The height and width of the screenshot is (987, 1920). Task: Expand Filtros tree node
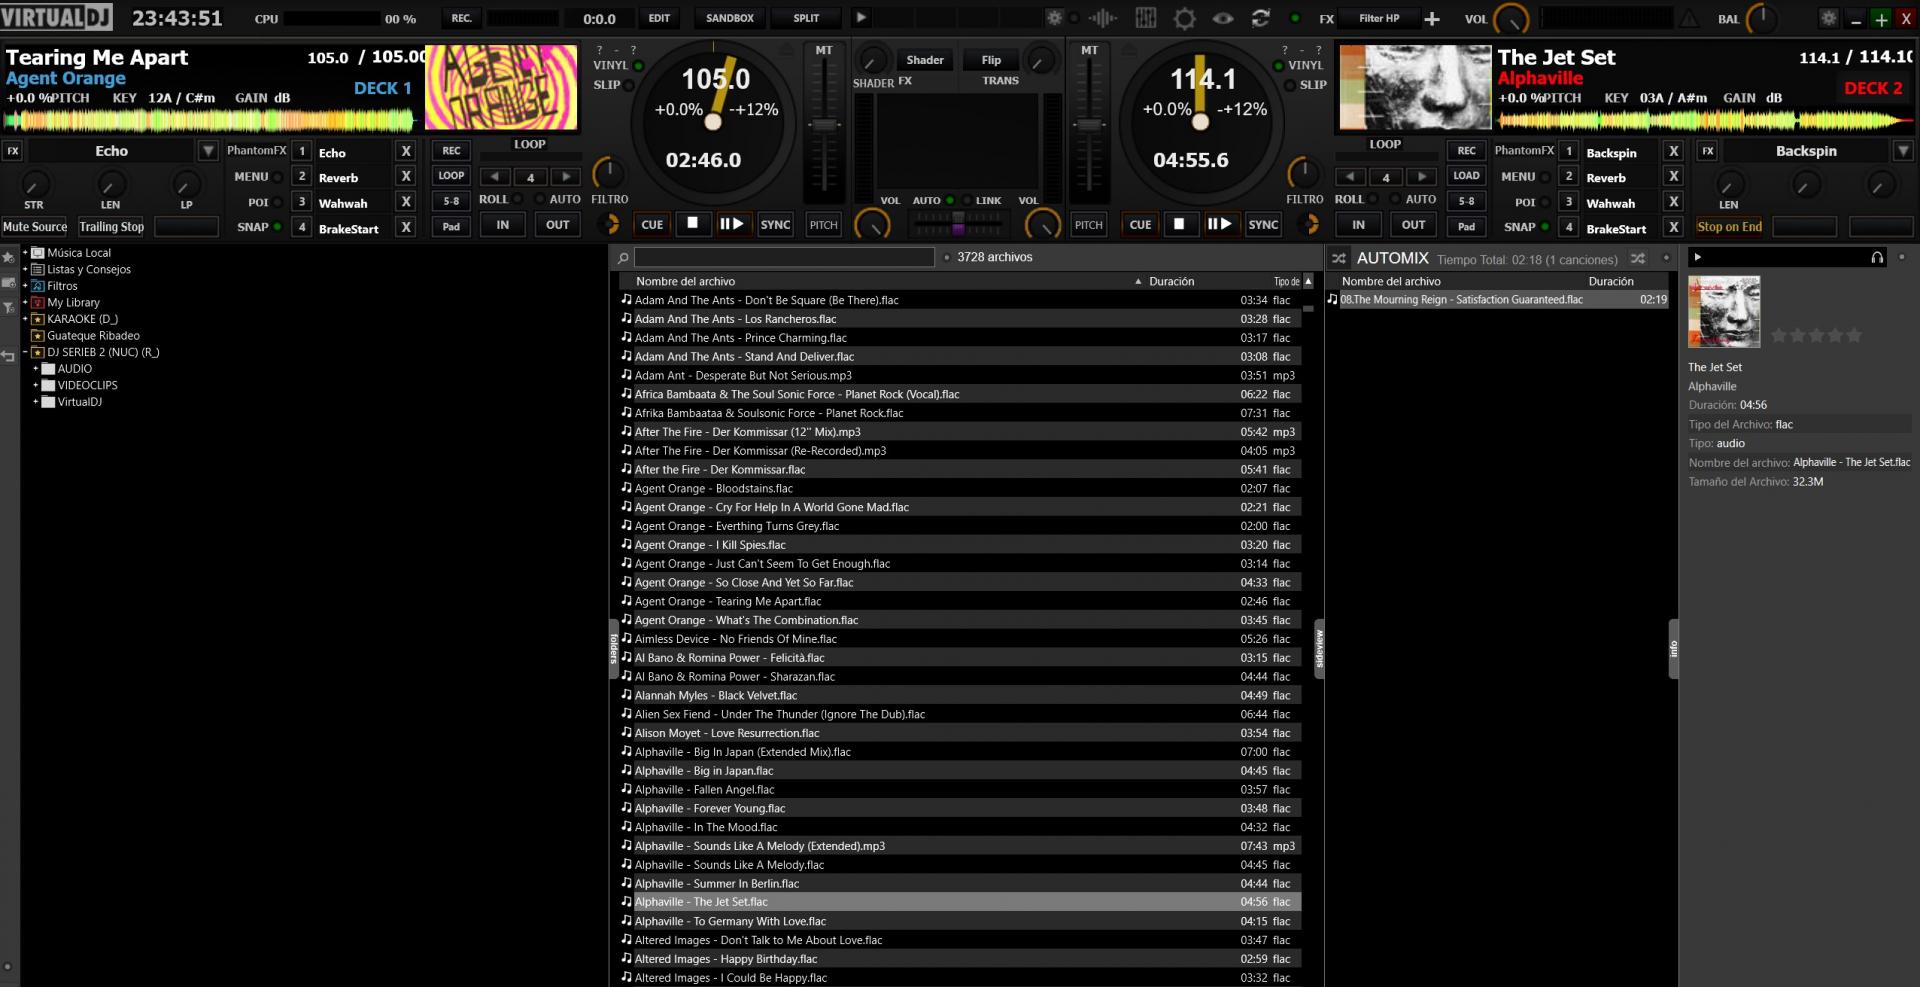[x=25, y=286]
